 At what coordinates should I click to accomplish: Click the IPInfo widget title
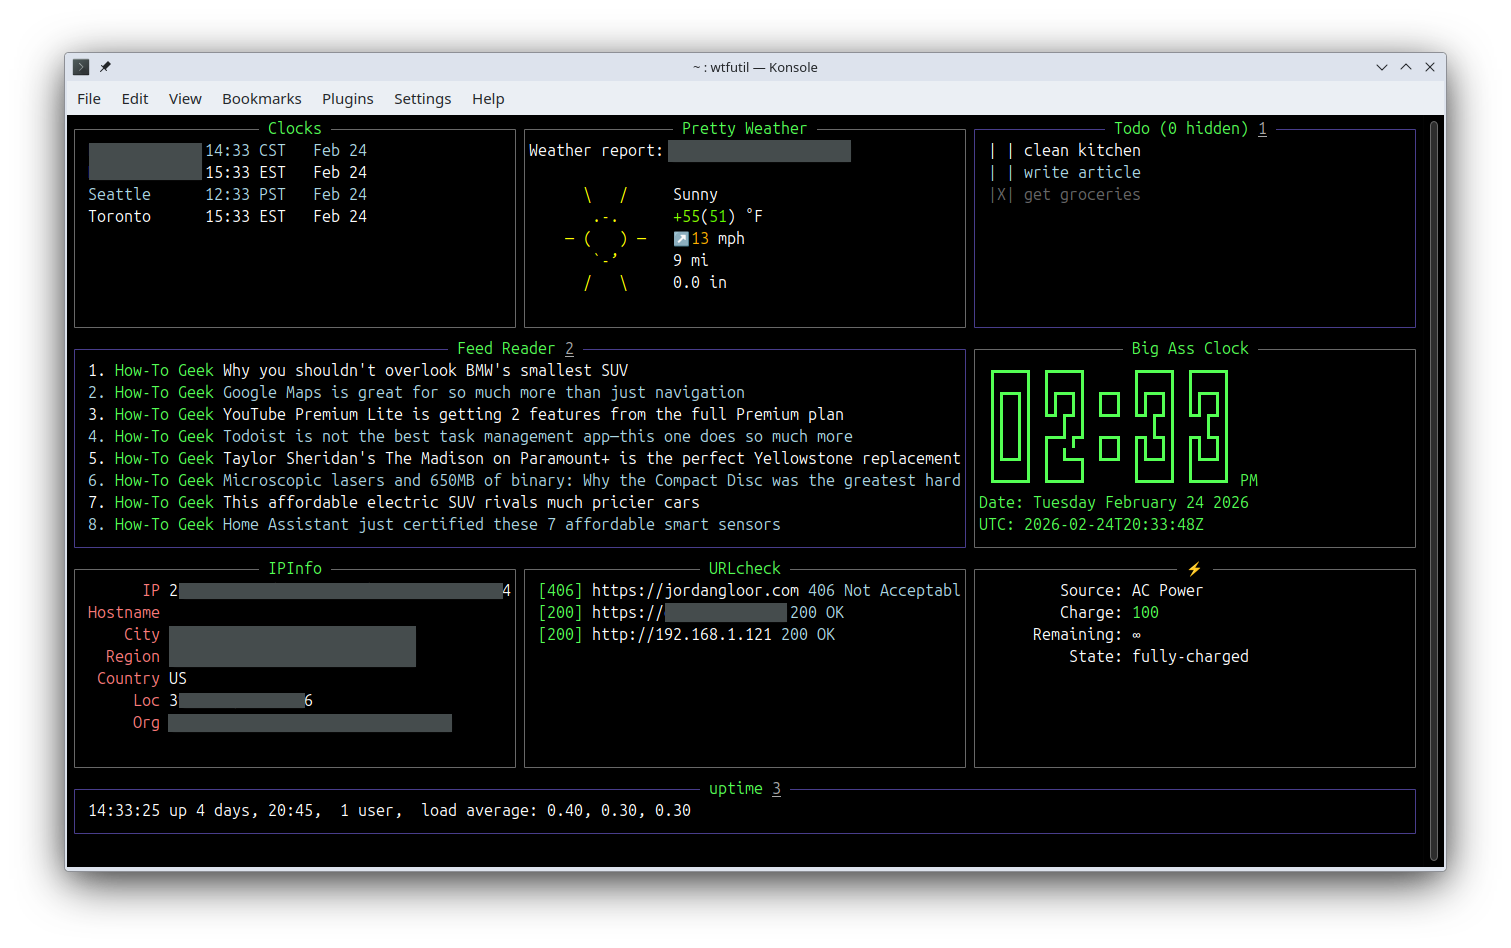pos(295,568)
